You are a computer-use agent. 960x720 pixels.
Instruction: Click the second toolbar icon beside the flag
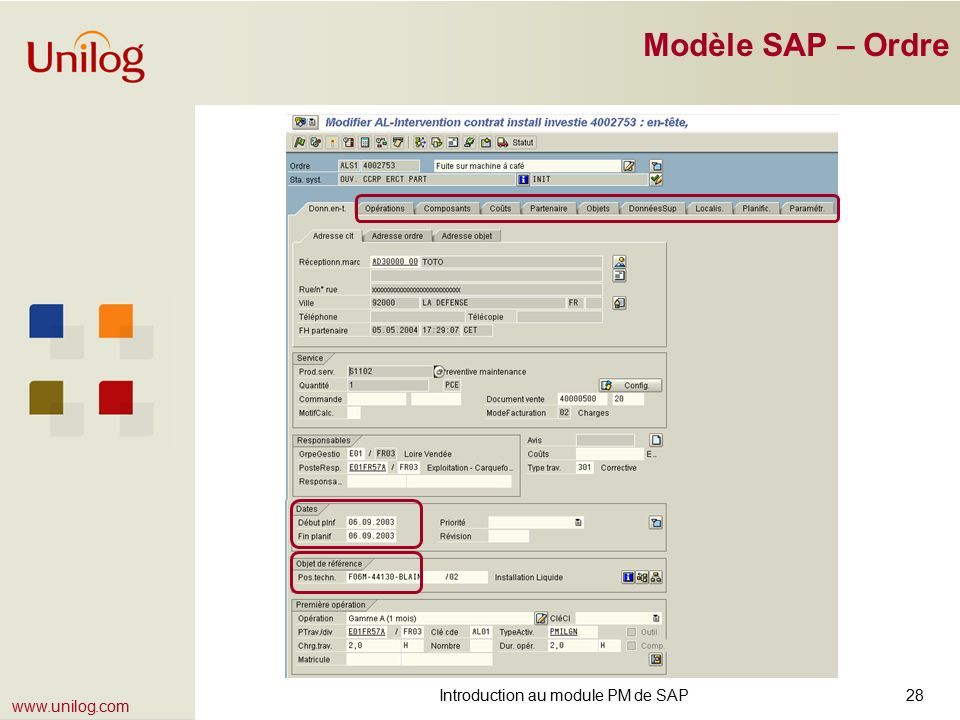tap(315, 142)
